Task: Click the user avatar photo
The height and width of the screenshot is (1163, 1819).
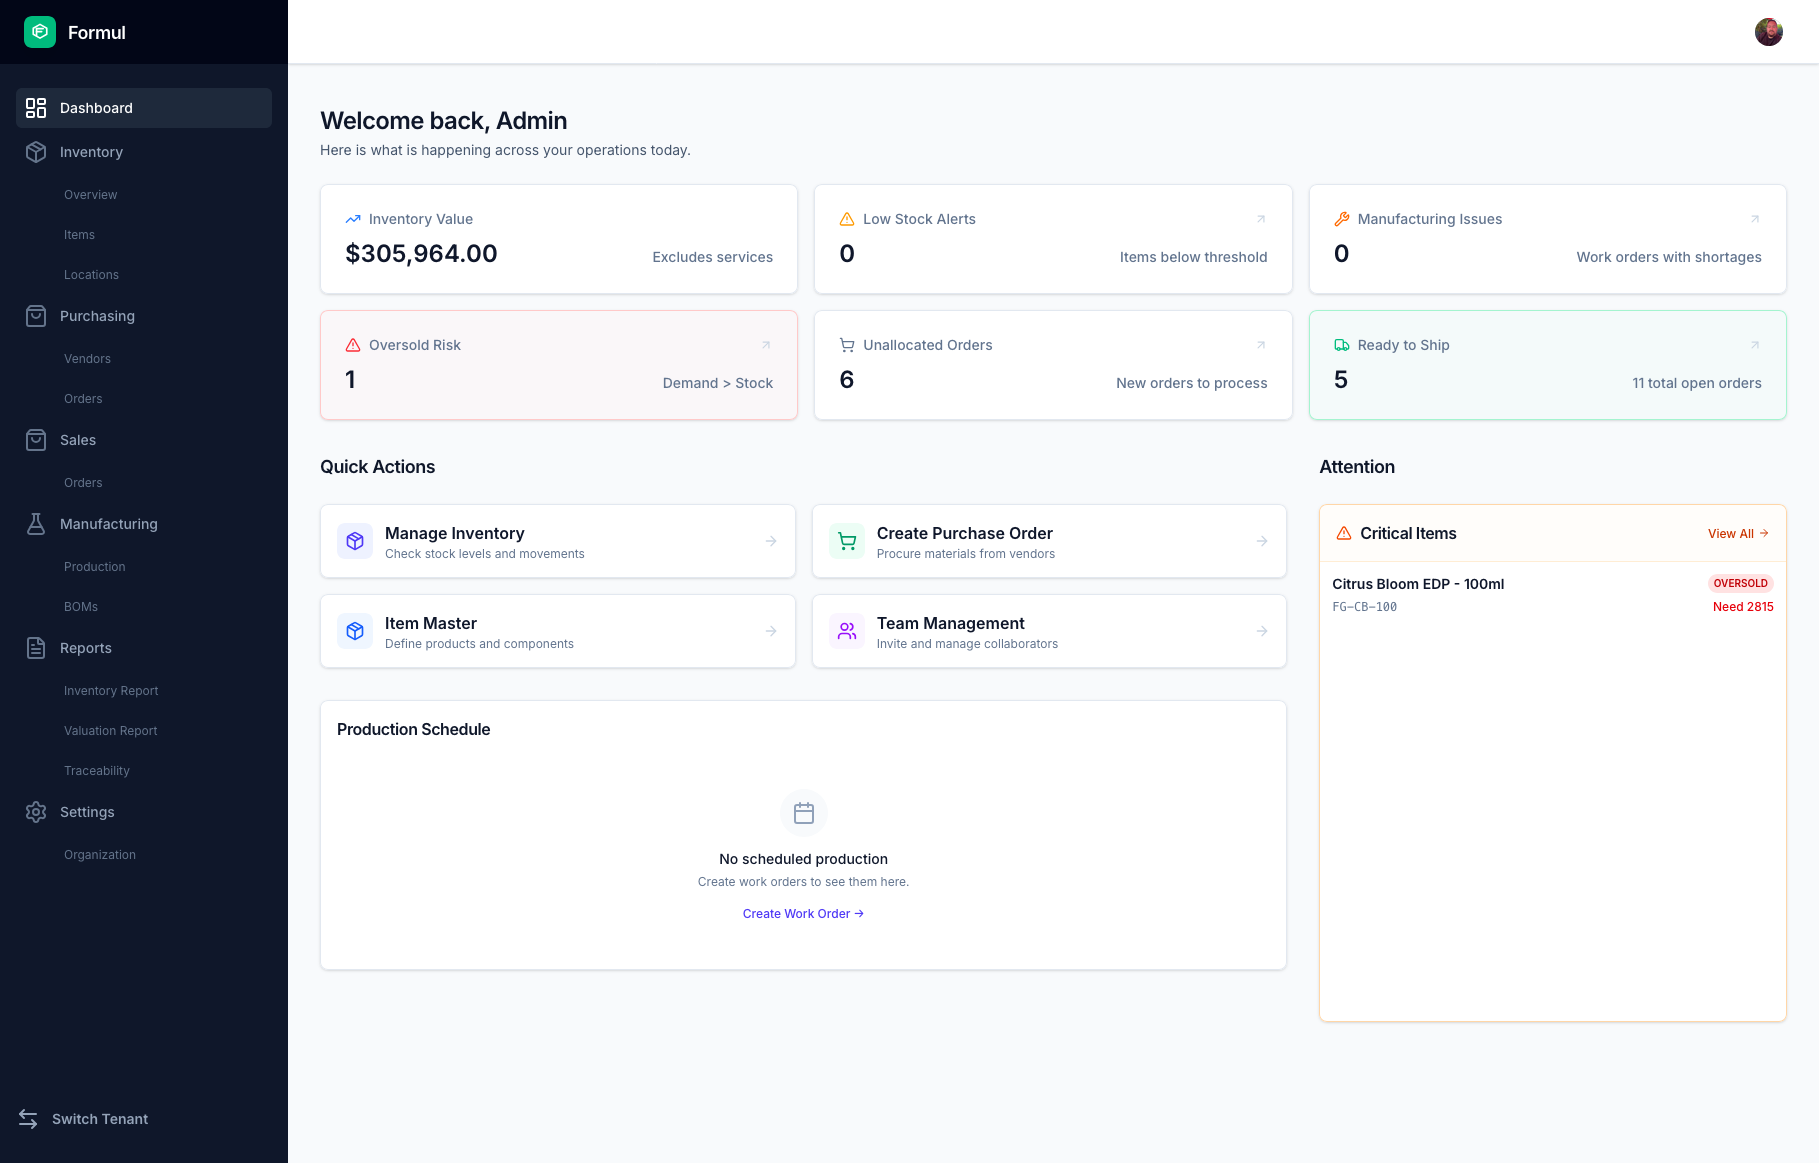Action: (1769, 31)
